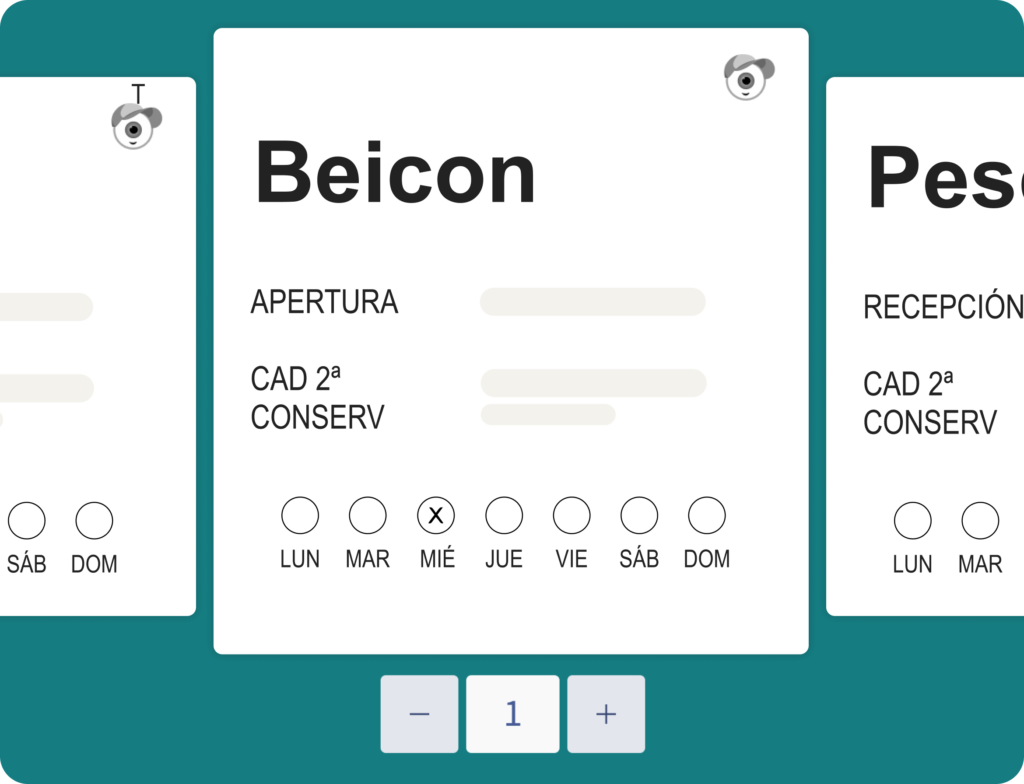The height and width of the screenshot is (784, 1024).
Task: Select LUN circle on the right card
Action: click(x=912, y=521)
